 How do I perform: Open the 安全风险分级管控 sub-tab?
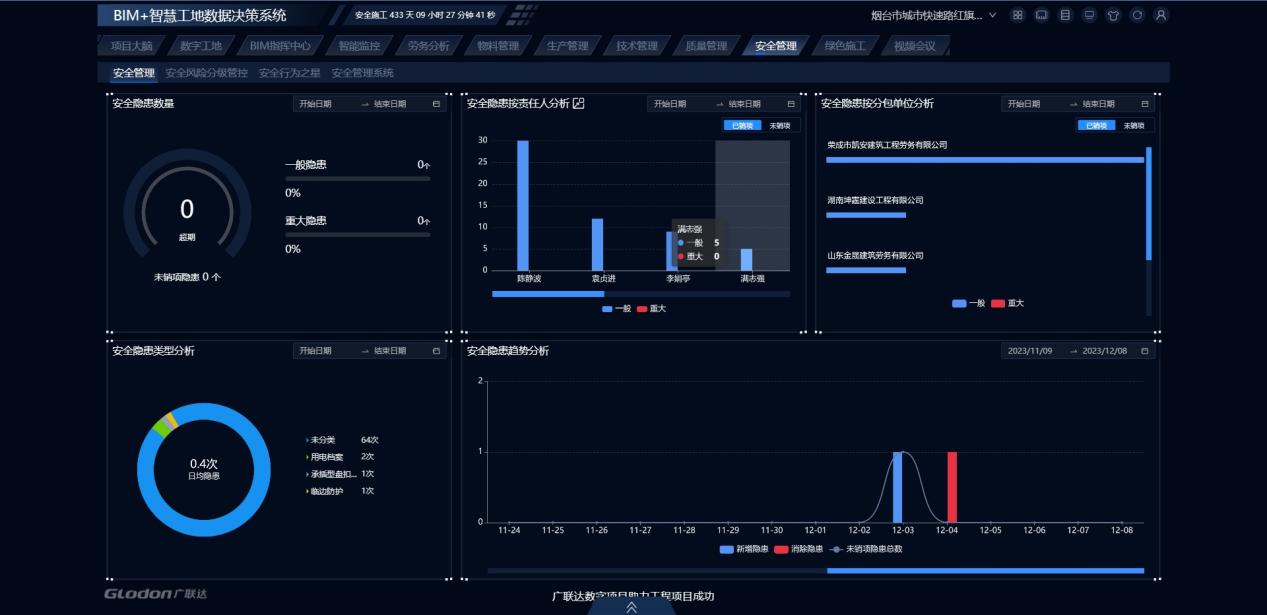pos(206,73)
